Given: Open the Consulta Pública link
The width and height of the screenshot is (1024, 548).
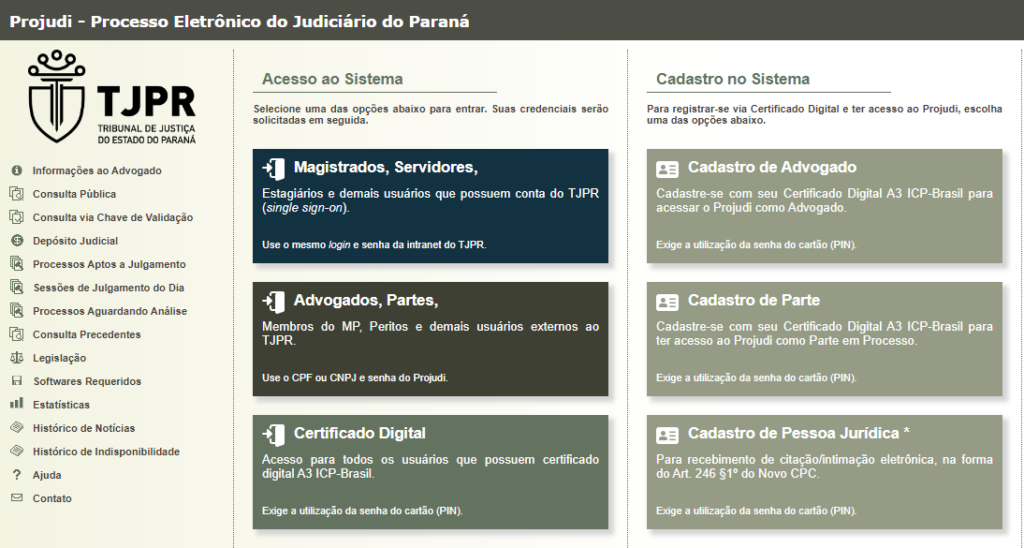Looking at the screenshot, I should (x=74, y=194).
